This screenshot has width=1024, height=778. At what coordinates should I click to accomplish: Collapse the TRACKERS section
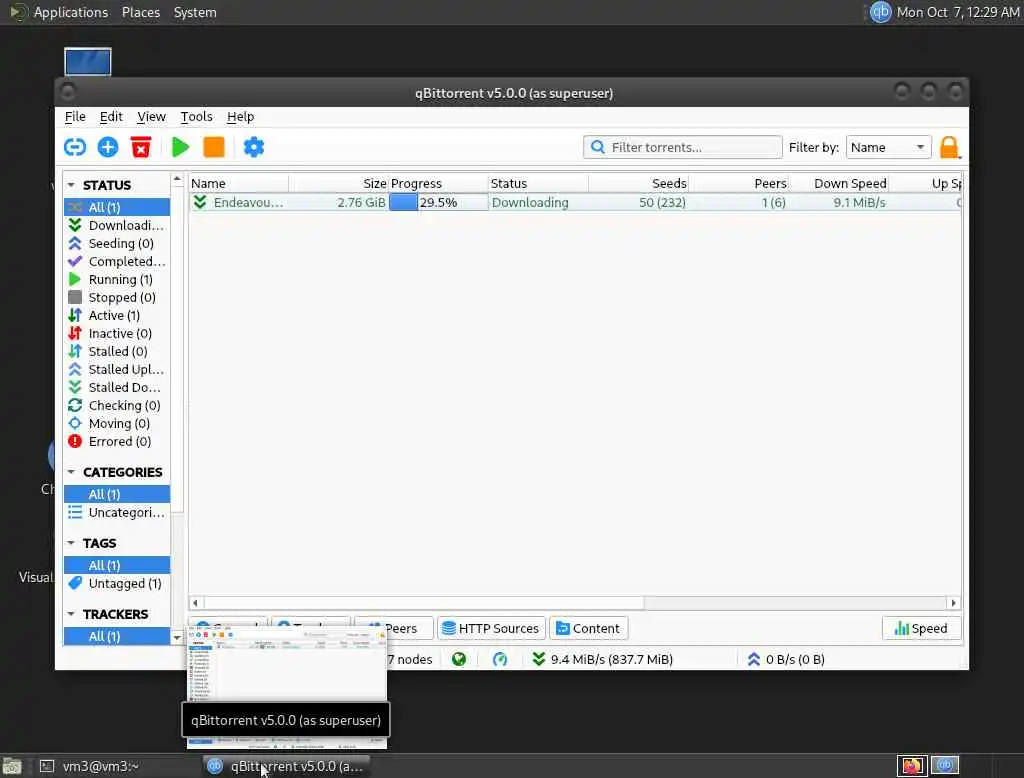(x=71, y=614)
